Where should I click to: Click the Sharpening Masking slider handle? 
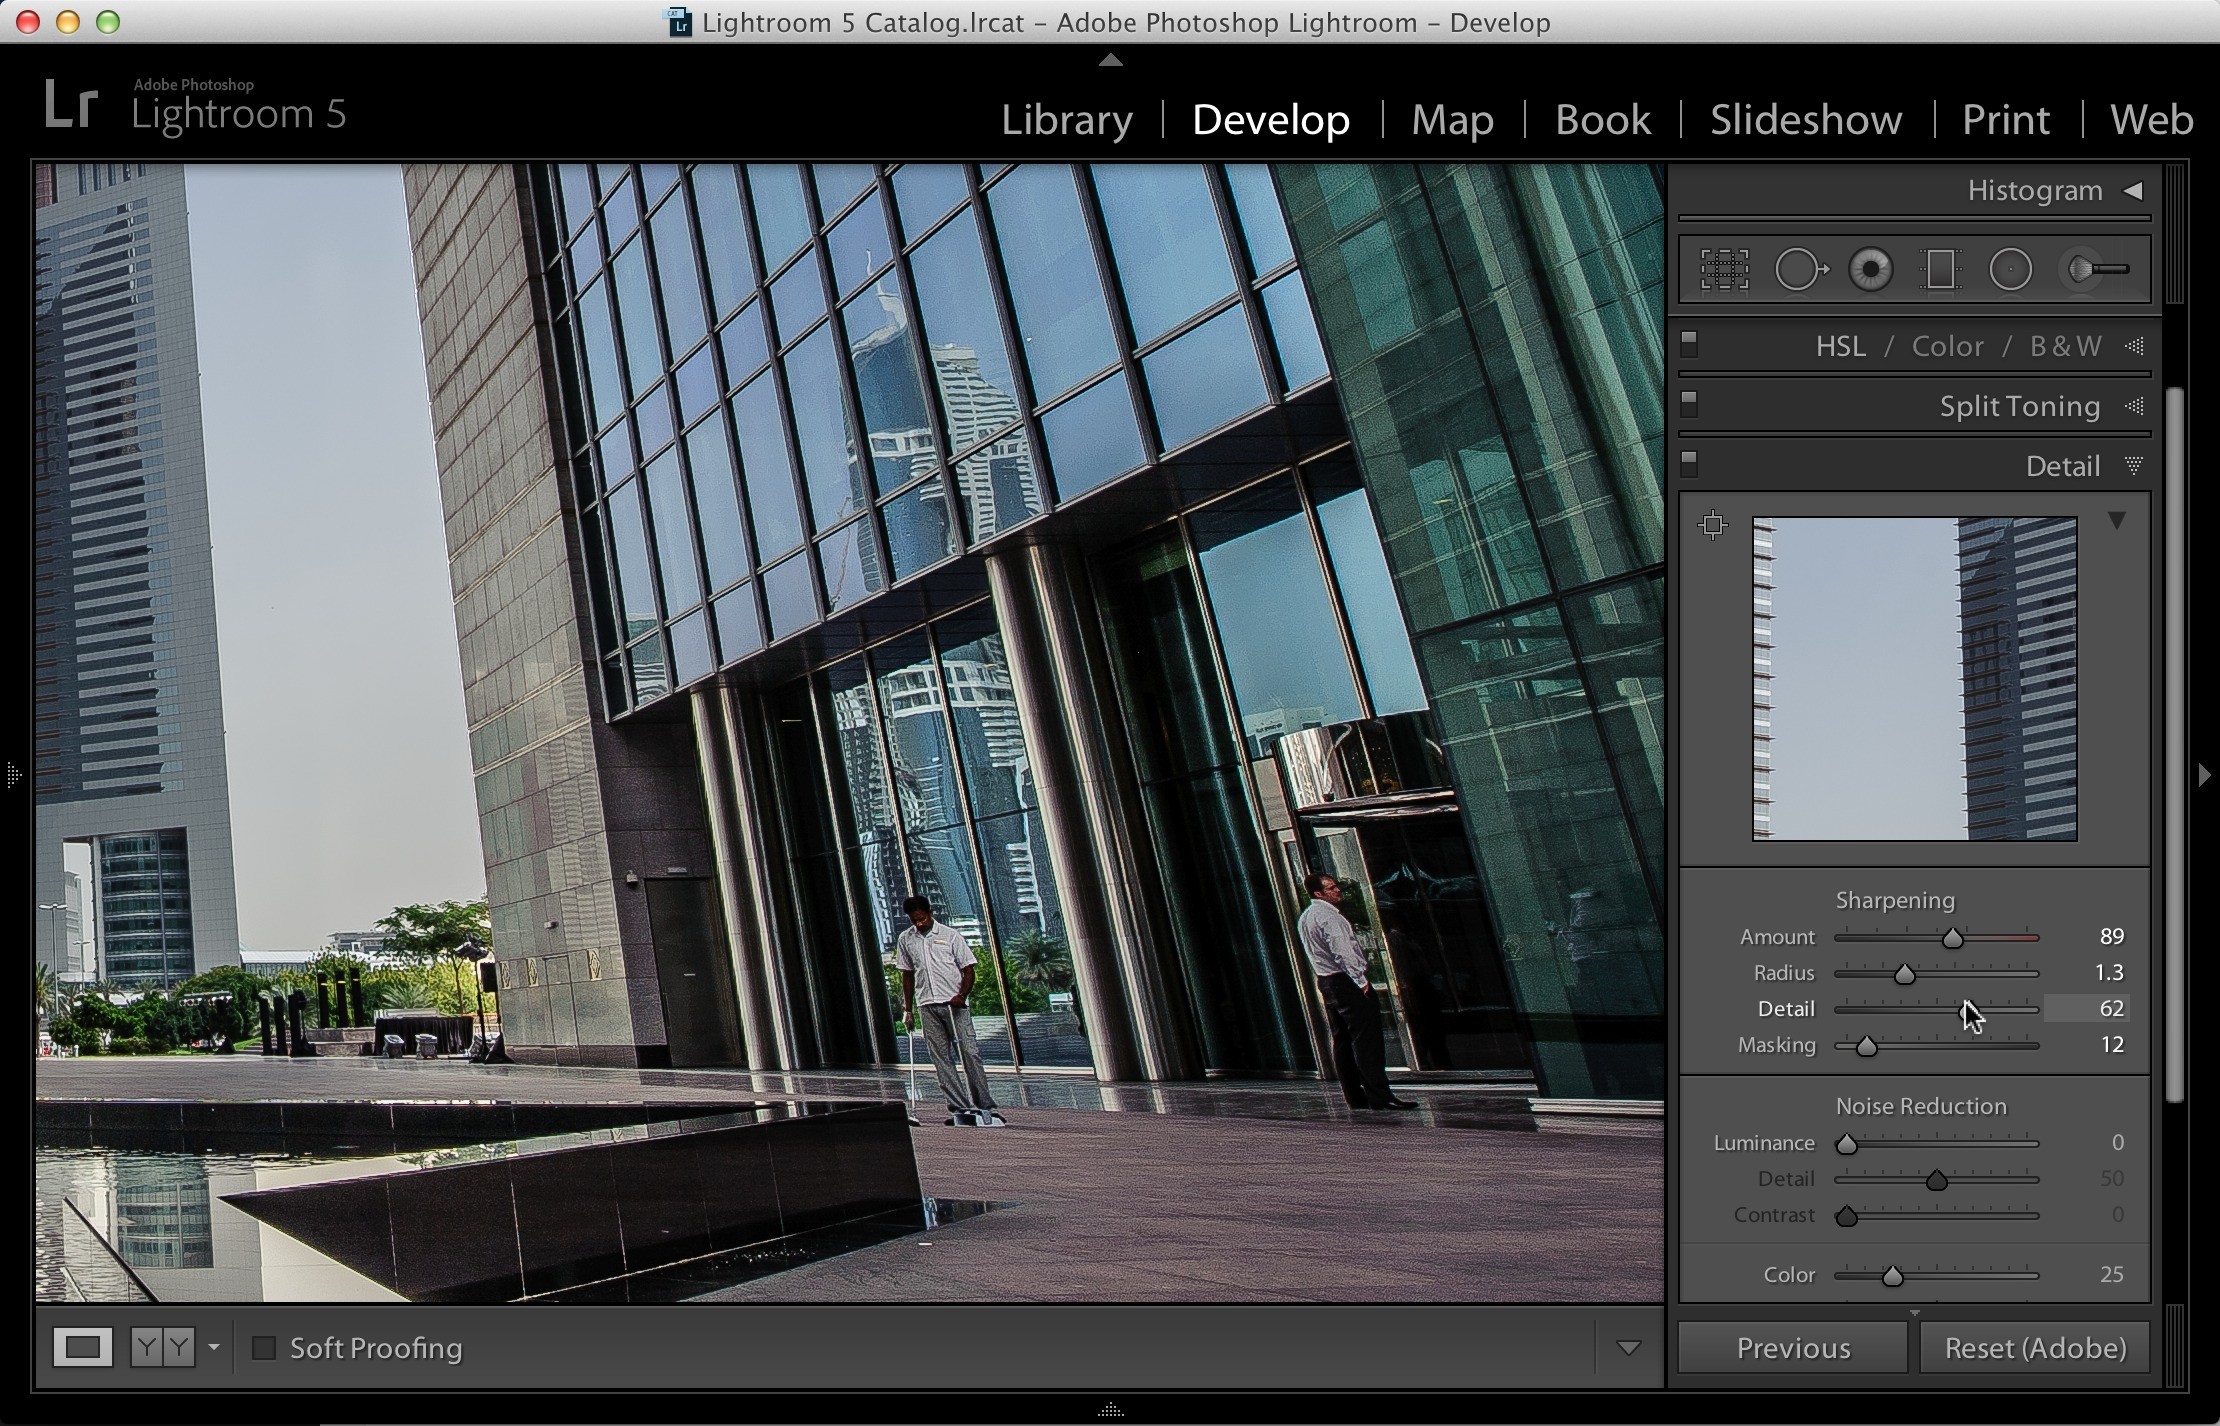[1866, 1046]
